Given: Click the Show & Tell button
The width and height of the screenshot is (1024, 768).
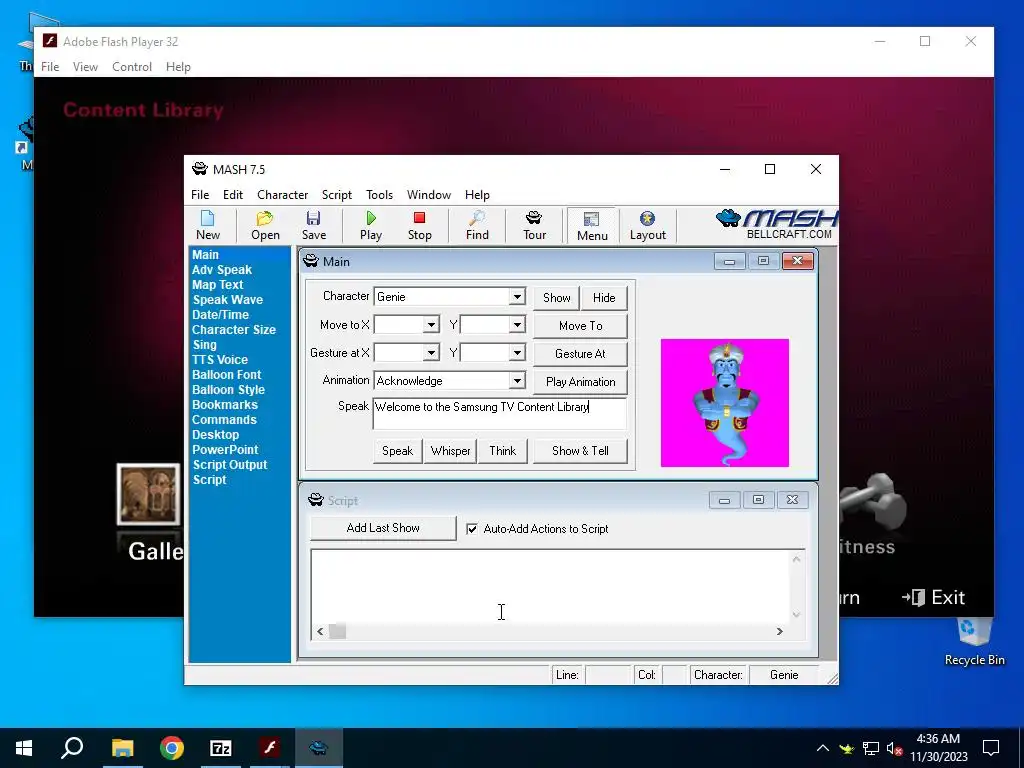Looking at the screenshot, I should [x=580, y=451].
